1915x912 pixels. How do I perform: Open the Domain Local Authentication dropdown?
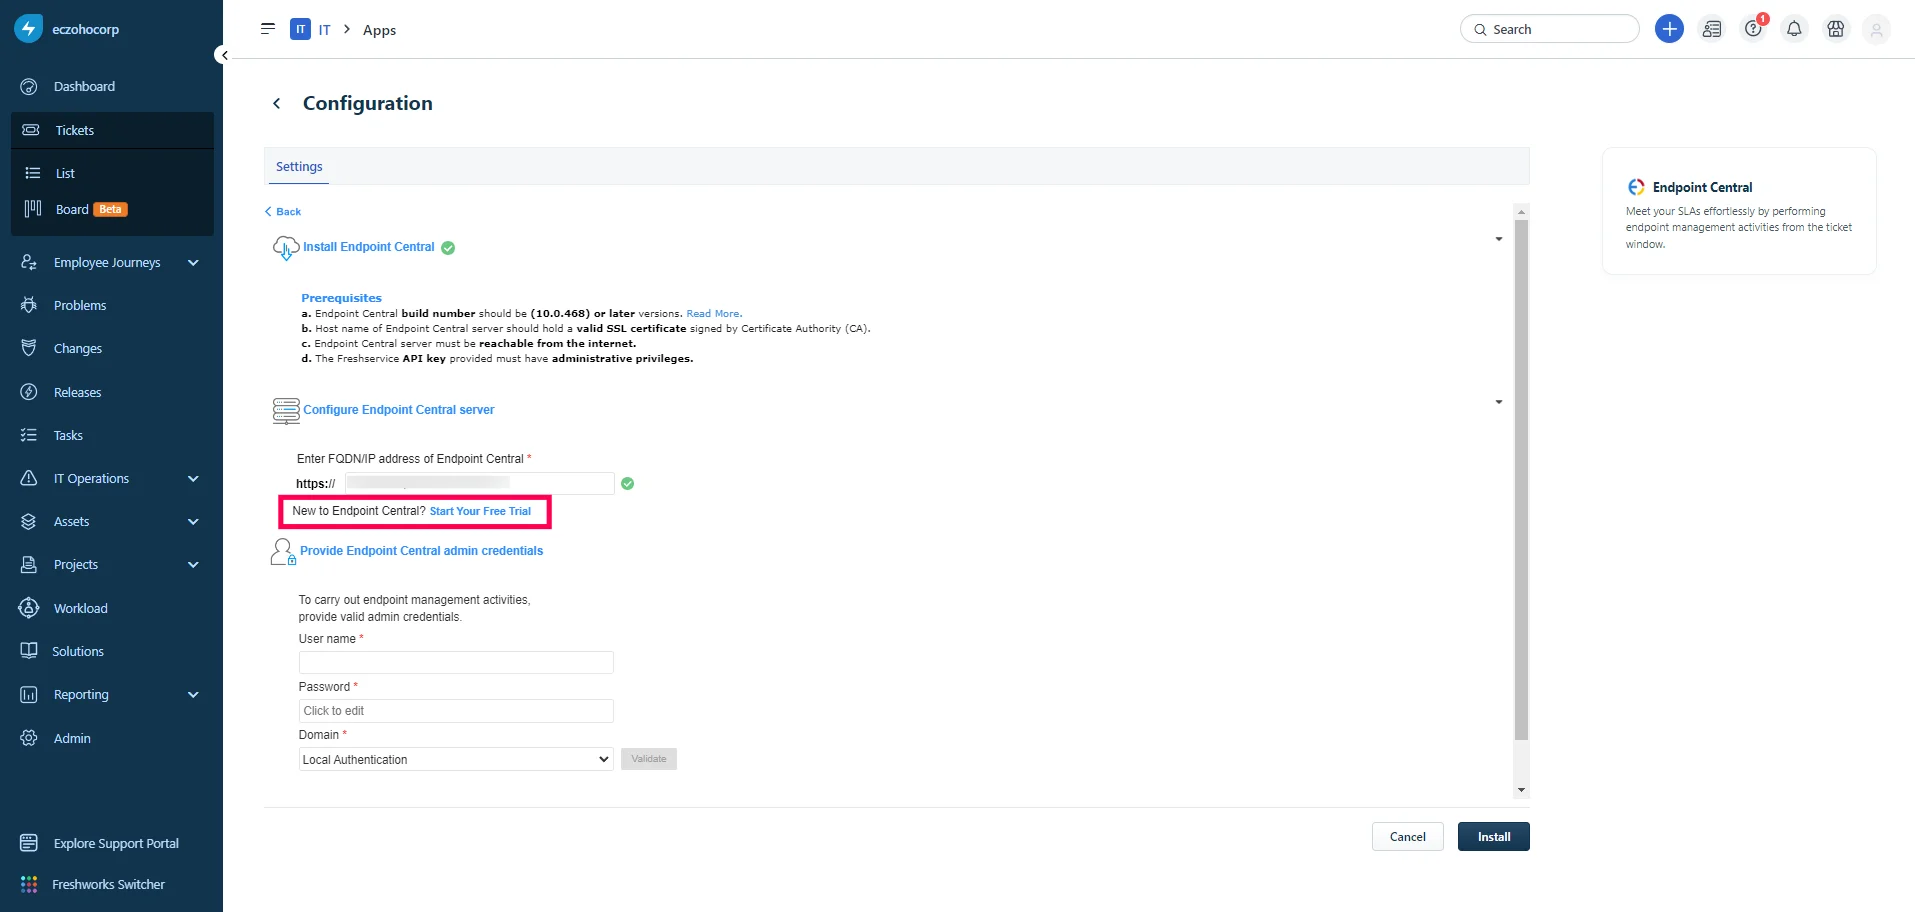tap(456, 759)
